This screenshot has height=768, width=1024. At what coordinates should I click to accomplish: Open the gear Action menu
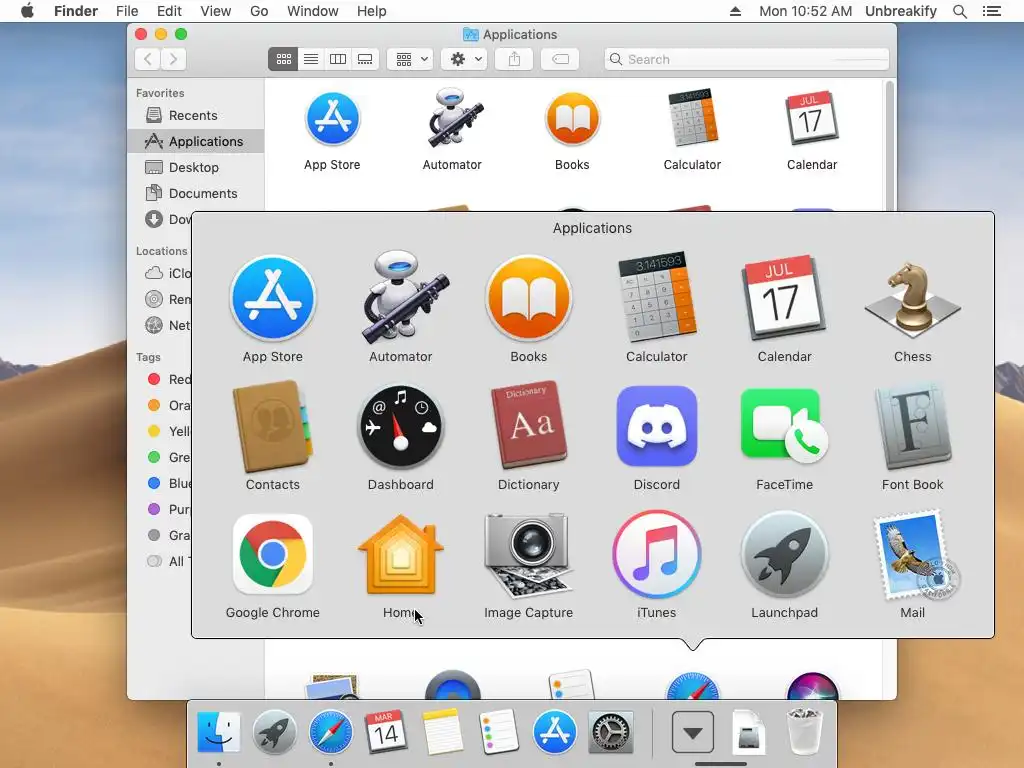(464, 59)
